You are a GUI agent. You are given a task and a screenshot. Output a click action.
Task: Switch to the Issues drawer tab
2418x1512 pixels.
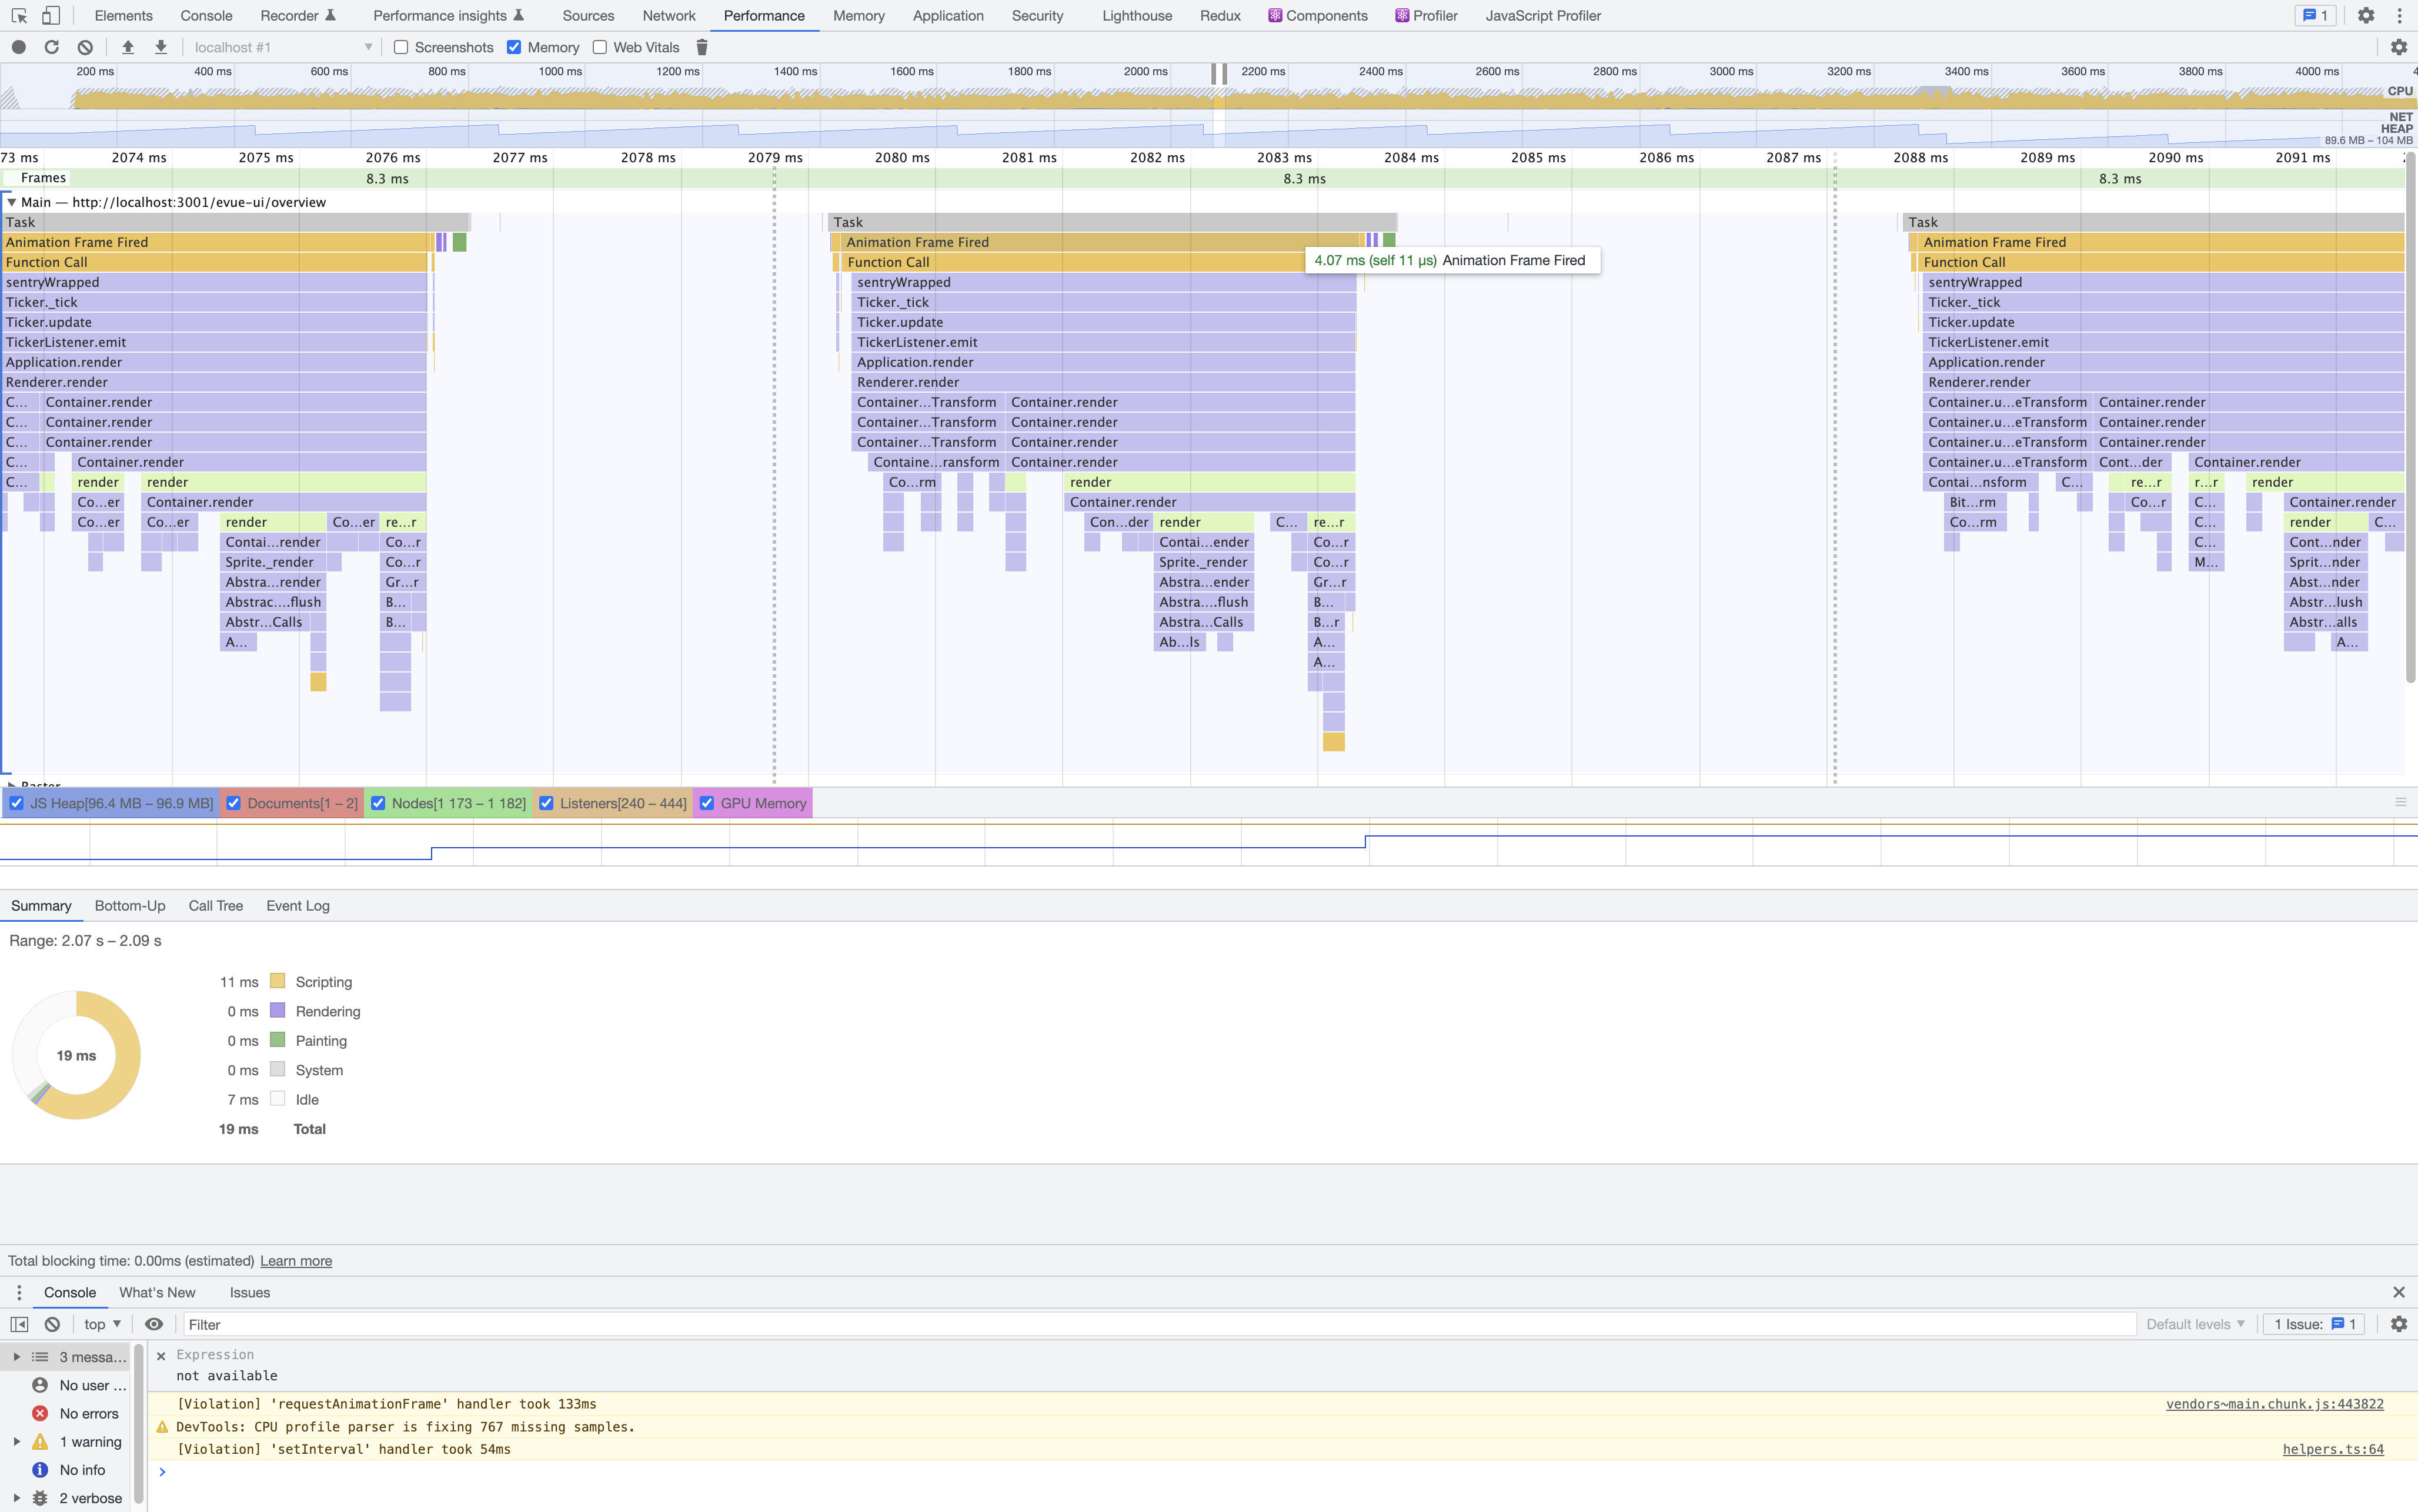250,1292
